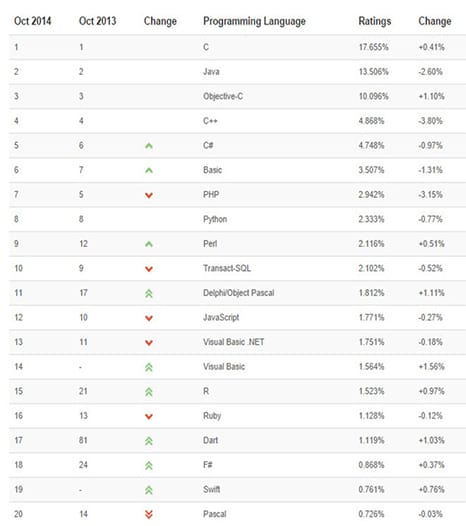Click the Transact-SQL language name
The image size is (466, 526).
(x=227, y=268)
